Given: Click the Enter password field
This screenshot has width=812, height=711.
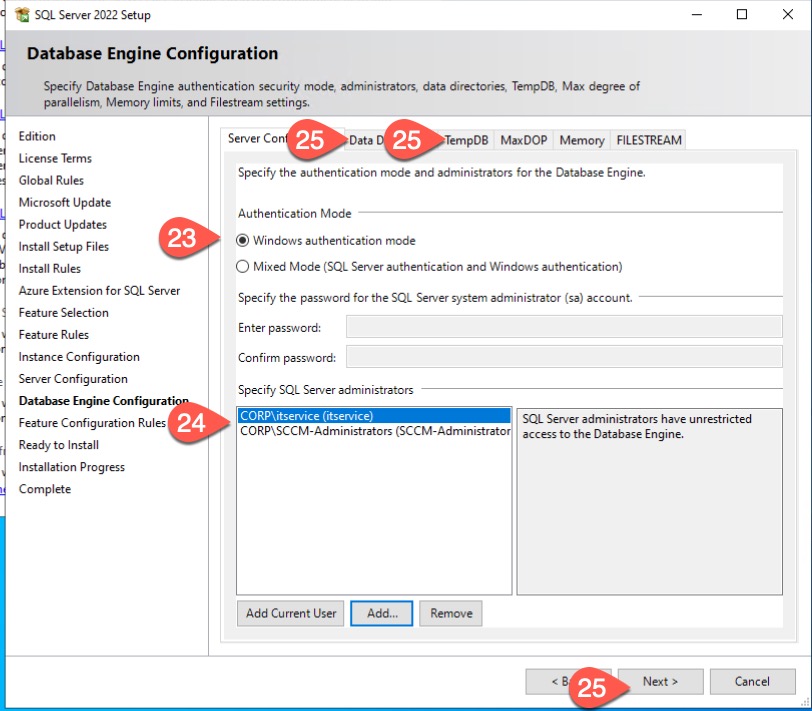Looking at the screenshot, I should point(564,327).
